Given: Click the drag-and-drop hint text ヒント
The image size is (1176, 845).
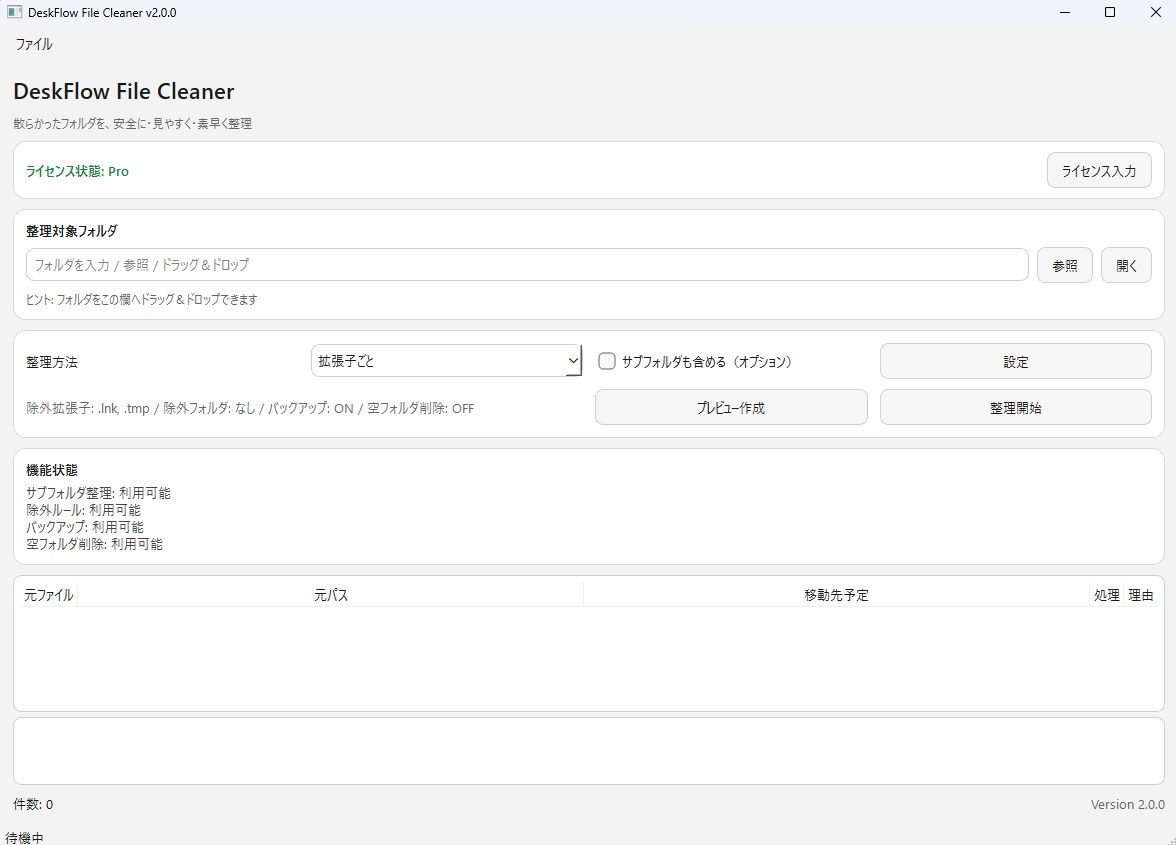Looking at the screenshot, I should pyautogui.click(x=142, y=299).
